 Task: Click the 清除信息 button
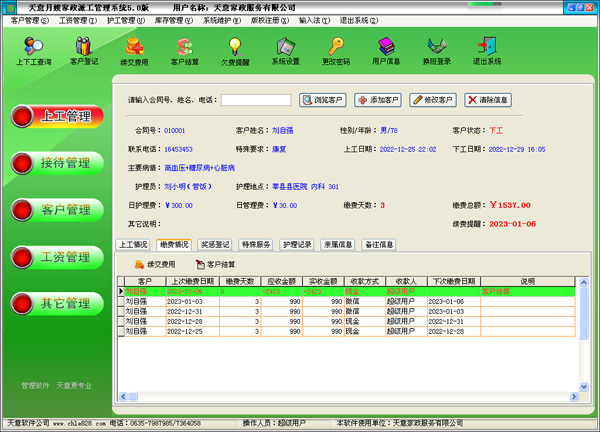tap(488, 100)
